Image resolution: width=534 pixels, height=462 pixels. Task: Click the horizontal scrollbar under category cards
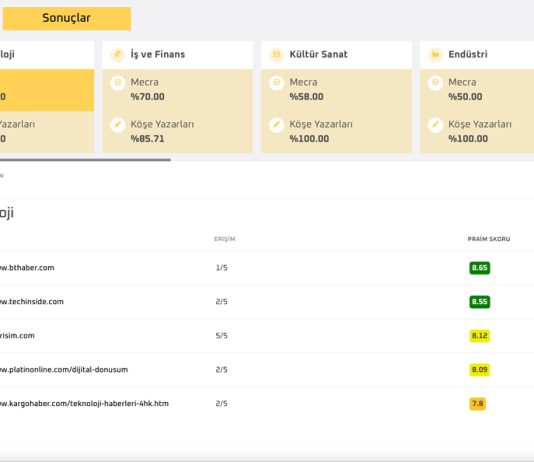pos(85,159)
